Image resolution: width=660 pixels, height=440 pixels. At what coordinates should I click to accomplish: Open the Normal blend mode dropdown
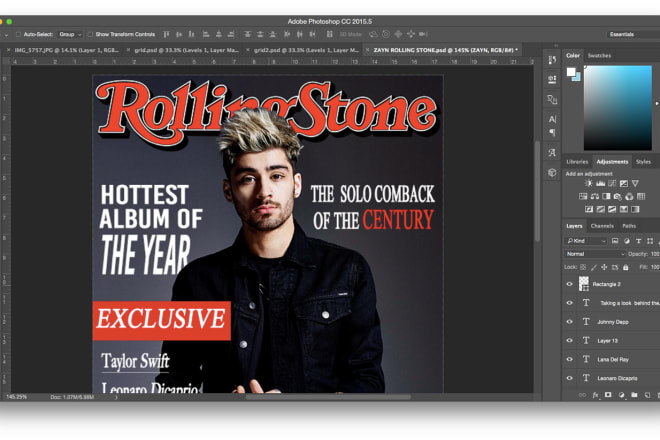click(x=595, y=254)
